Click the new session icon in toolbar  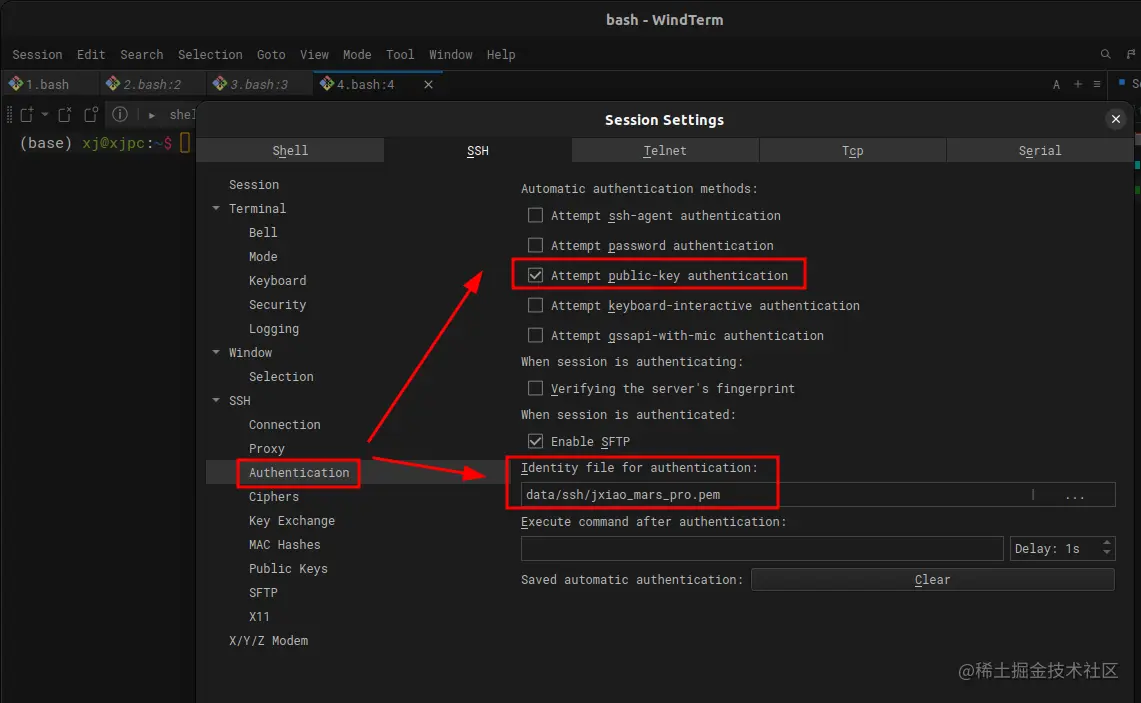(27, 115)
